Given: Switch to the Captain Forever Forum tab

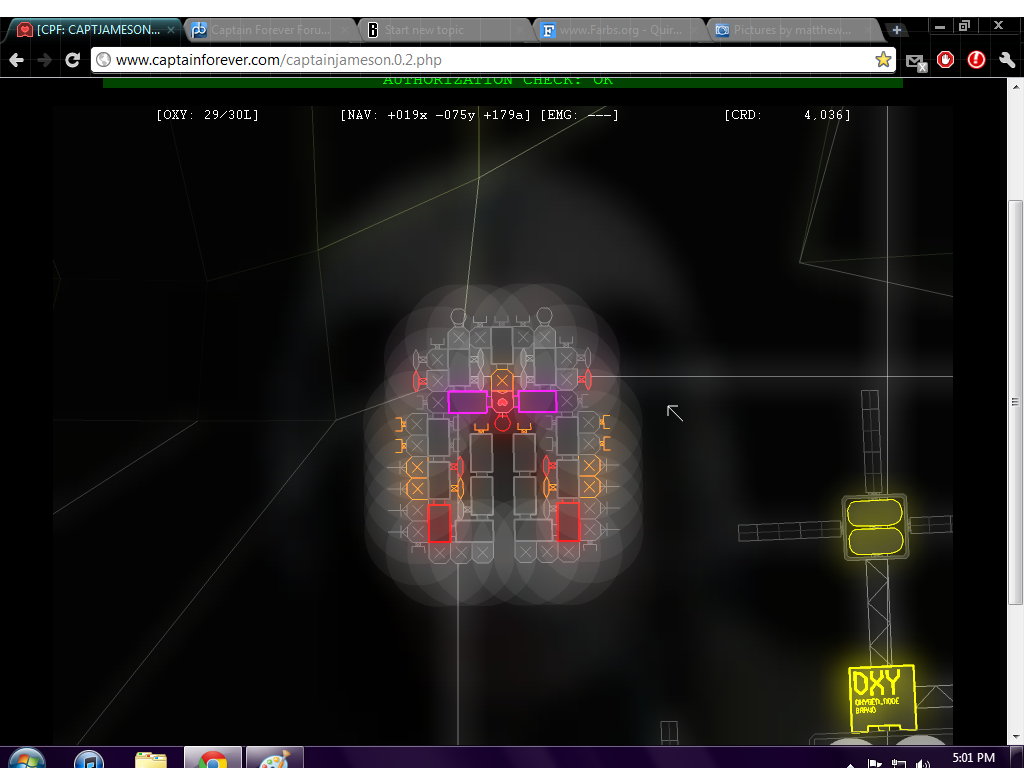Looking at the screenshot, I should click(x=270, y=30).
